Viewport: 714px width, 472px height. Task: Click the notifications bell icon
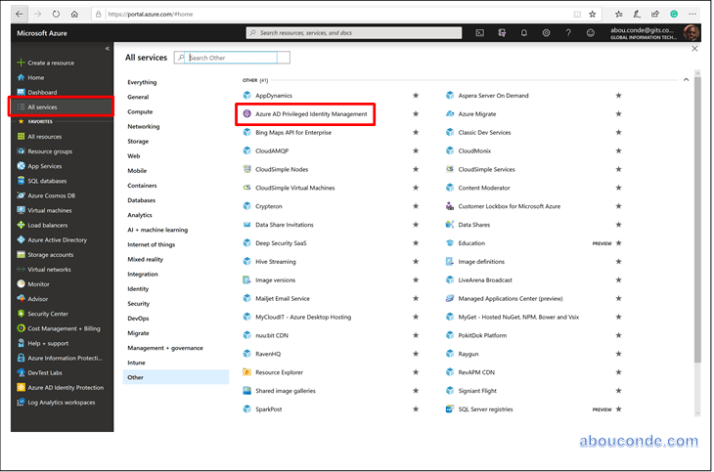pos(524,33)
